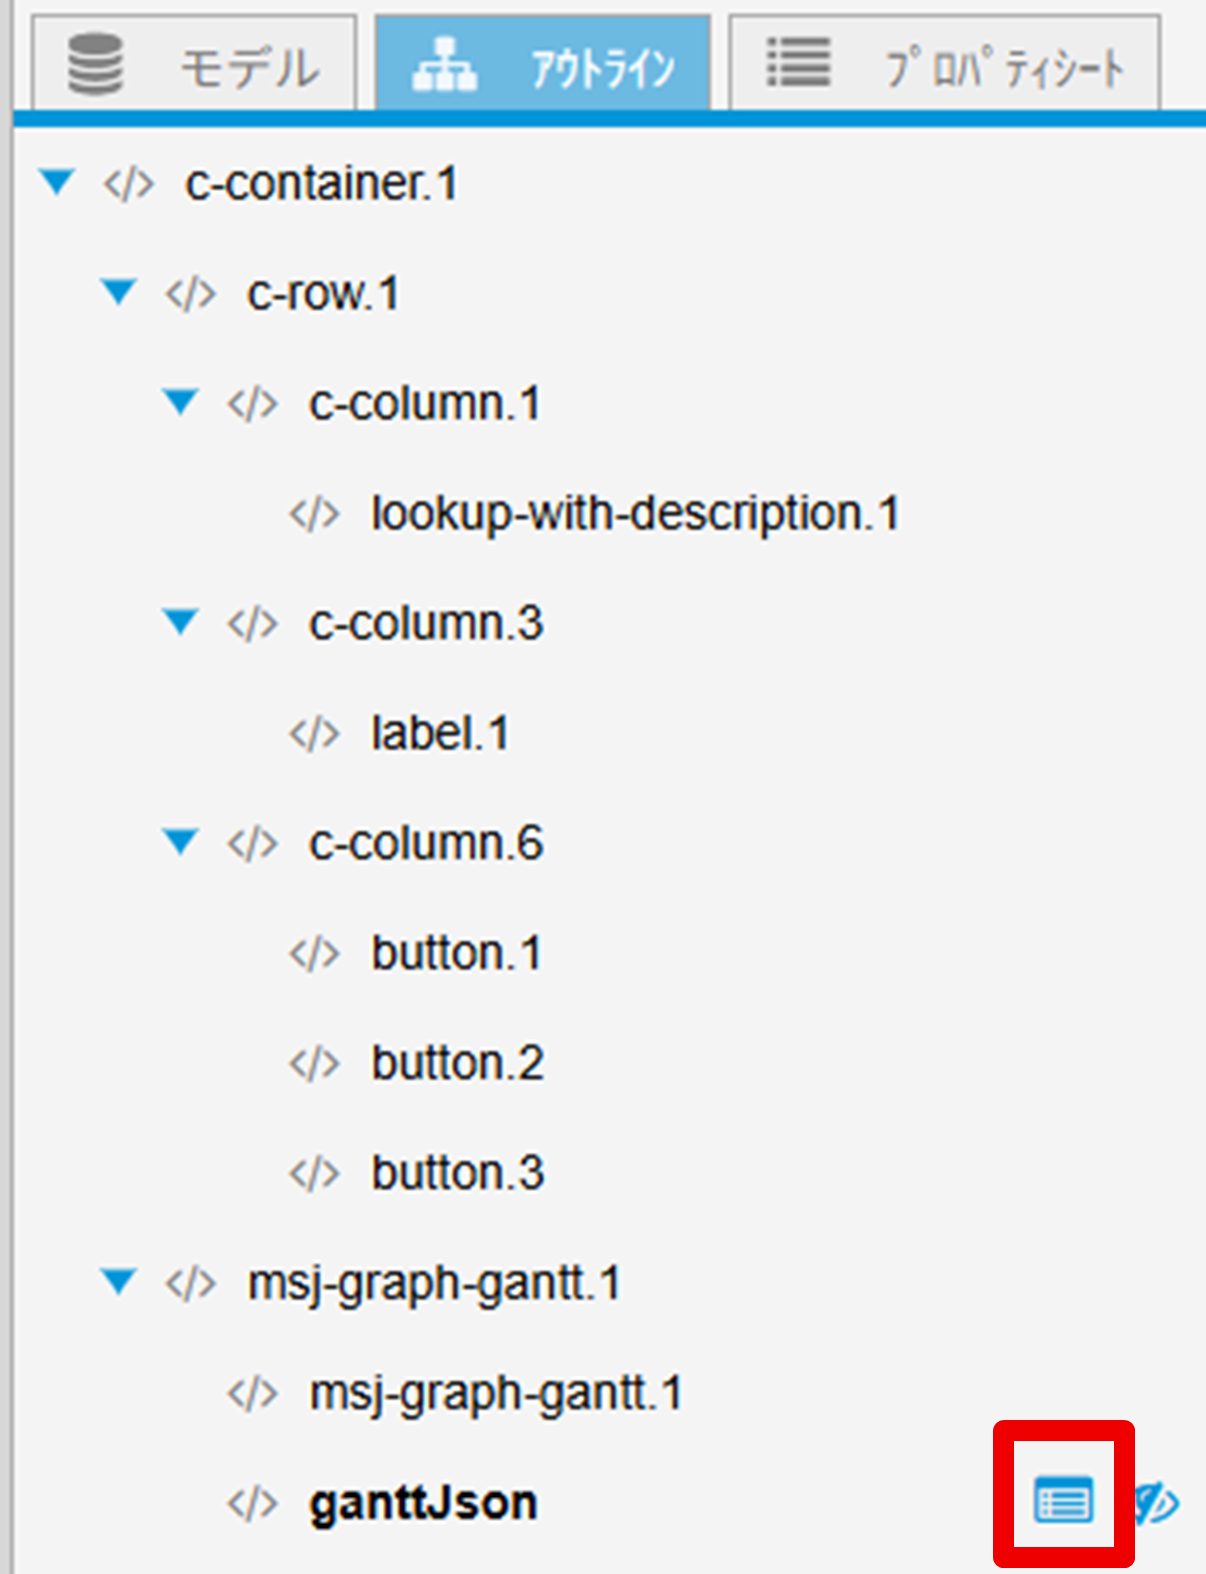This screenshot has width=1206, height=1574.
Task: Click the tag icon beside button.2
Action: (x=314, y=1063)
